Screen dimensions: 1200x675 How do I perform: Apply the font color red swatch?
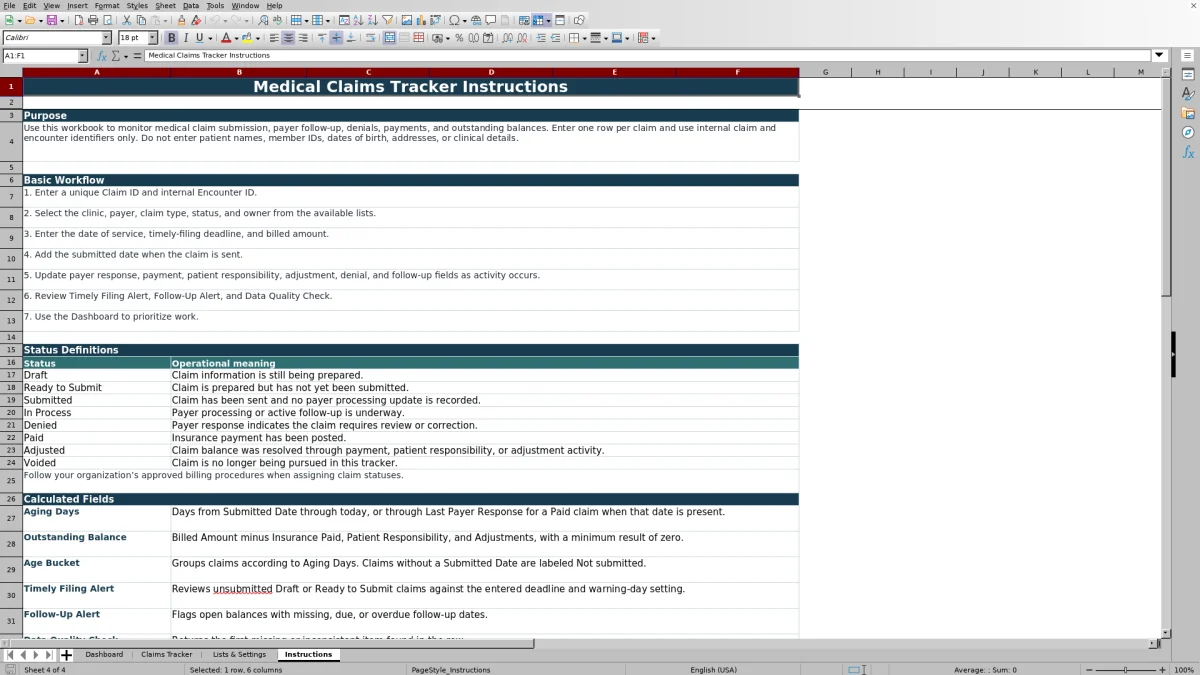[225, 38]
